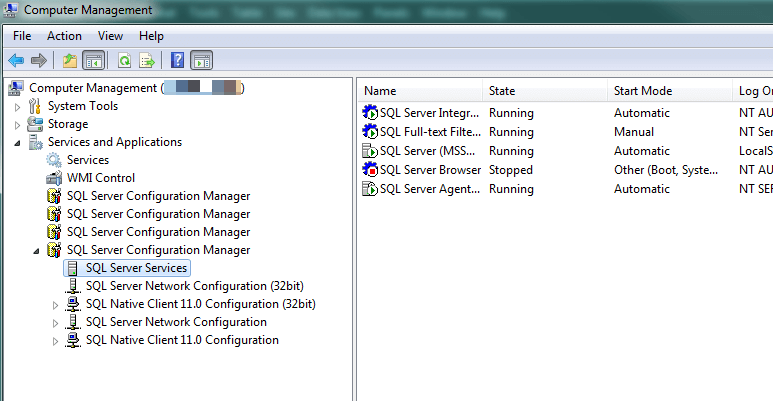This screenshot has width=773, height=401.
Task: Select the System Tools tree label
Action: tap(83, 106)
